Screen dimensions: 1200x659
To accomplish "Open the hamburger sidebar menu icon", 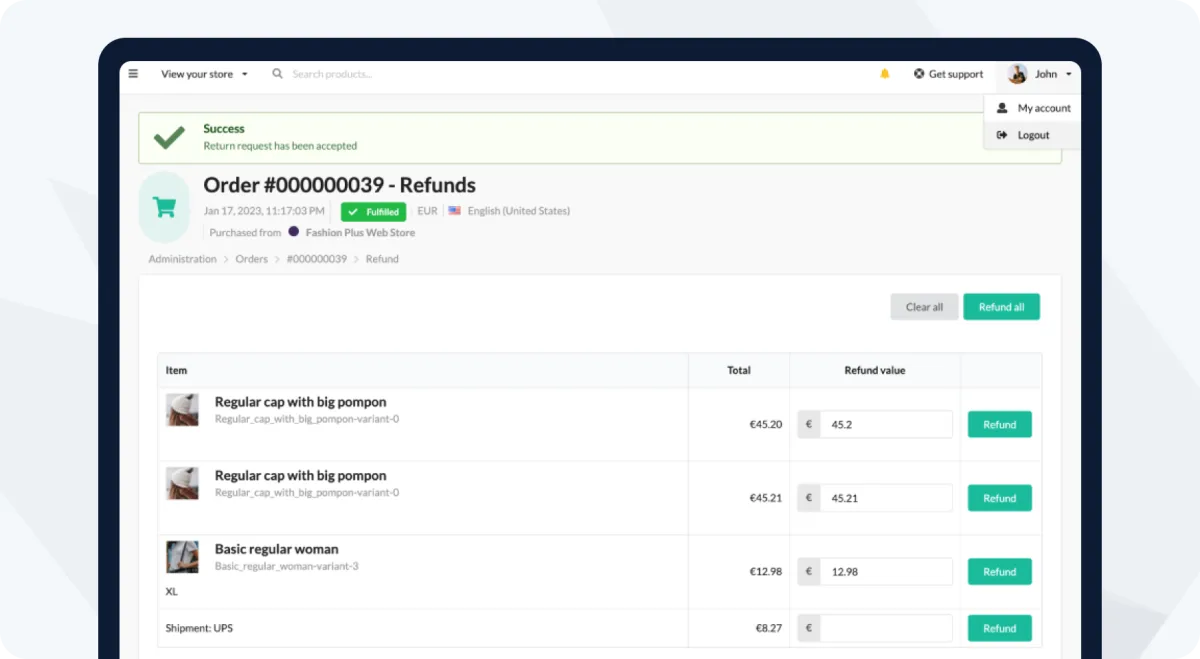I will point(133,74).
